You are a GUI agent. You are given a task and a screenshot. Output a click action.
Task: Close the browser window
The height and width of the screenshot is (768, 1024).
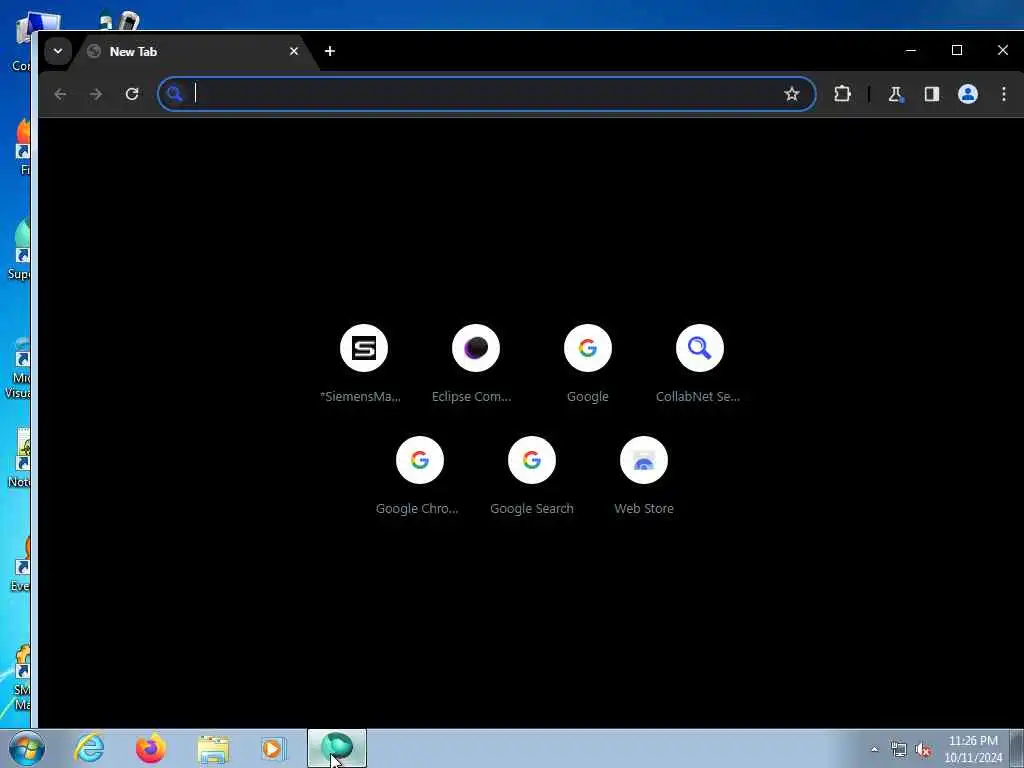click(x=1002, y=50)
